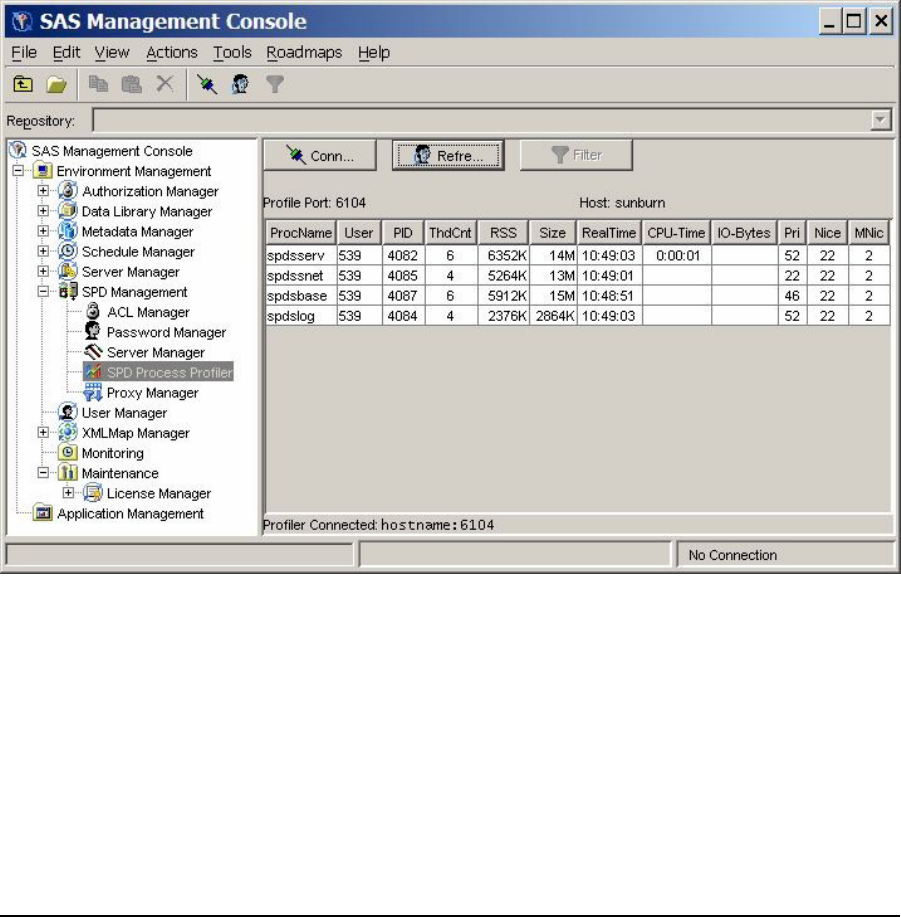Open the Edit menu
Screen dimensions: 901x917
coord(66,52)
